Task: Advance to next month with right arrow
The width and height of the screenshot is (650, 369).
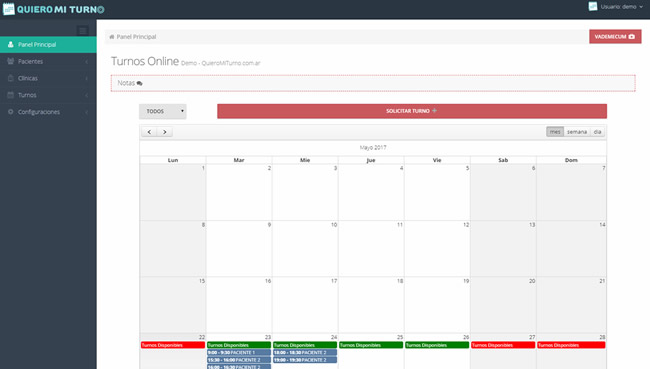Action: click(x=165, y=132)
